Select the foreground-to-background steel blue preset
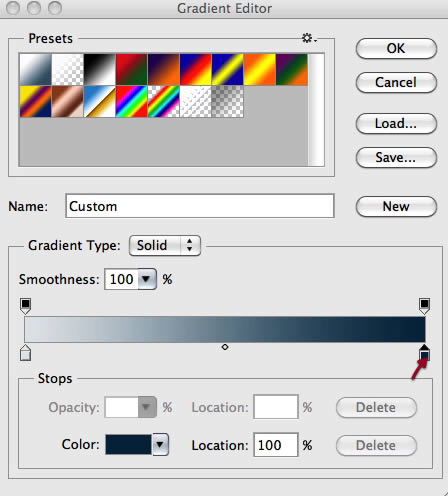The height and width of the screenshot is (496, 448). coord(35,70)
